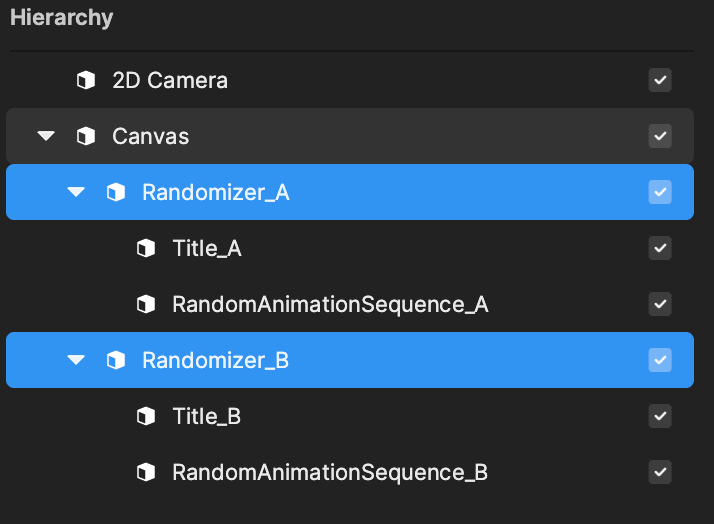The image size is (714, 524).
Task: Collapse the Canvas tree node
Action: click(x=46, y=136)
